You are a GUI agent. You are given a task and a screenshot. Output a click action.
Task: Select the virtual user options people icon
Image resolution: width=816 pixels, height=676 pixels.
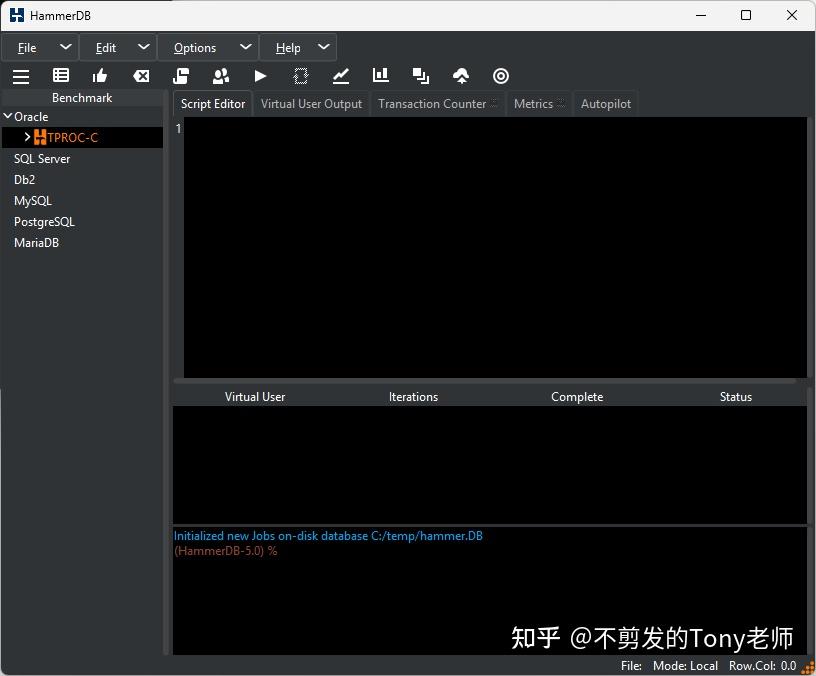point(220,75)
